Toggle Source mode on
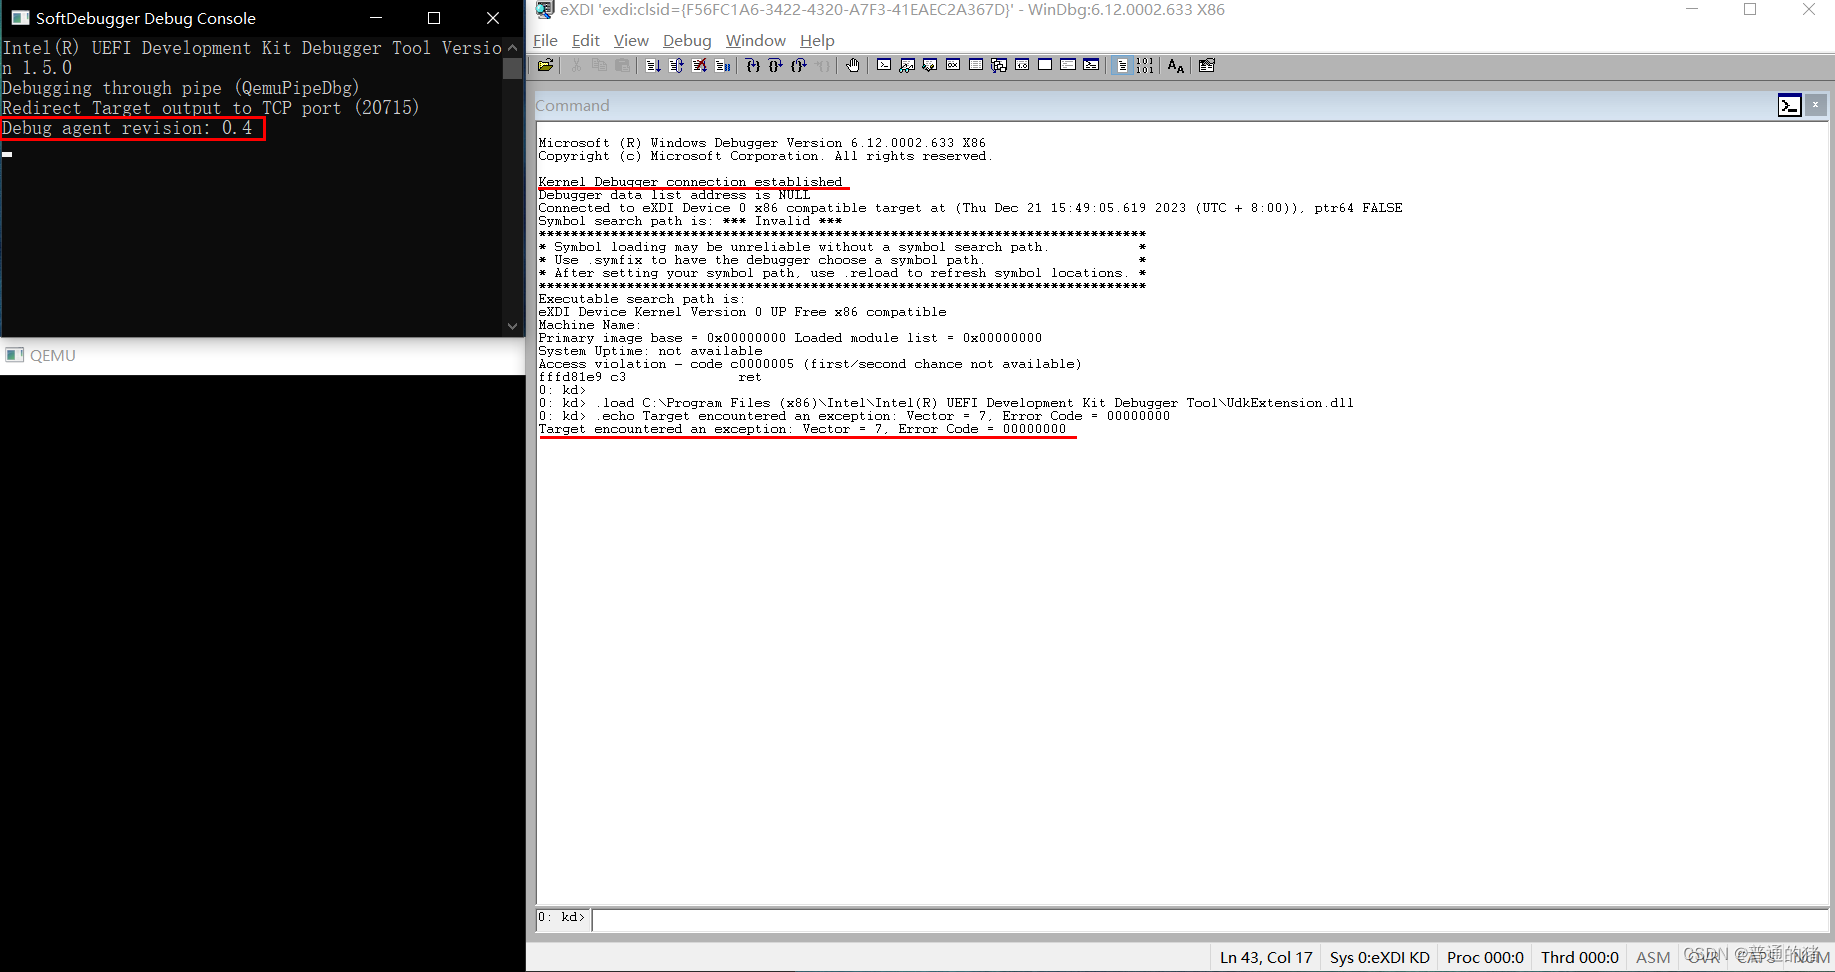Image resolution: width=1835 pixels, height=972 pixels. point(1122,65)
